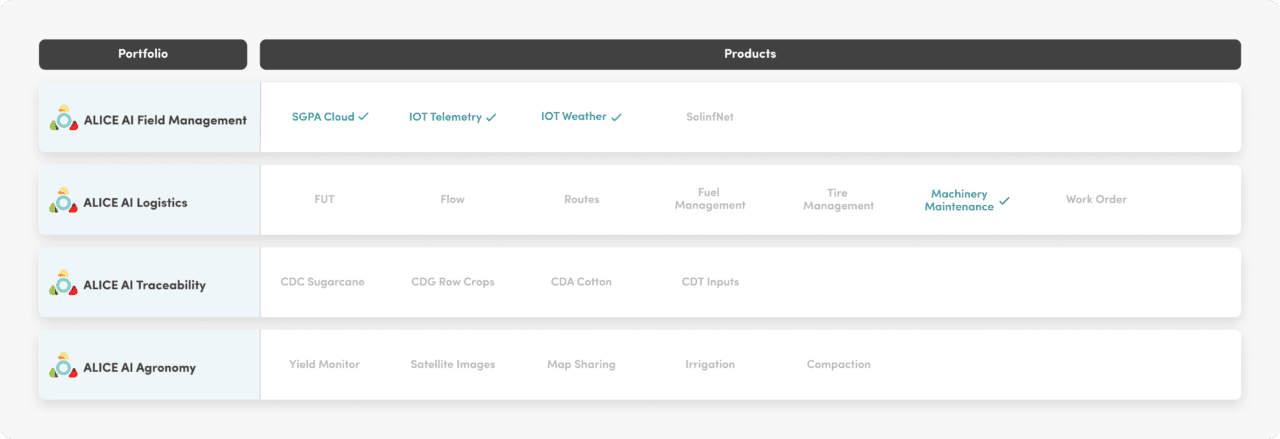This screenshot has width=1280, height=439.
Task: Click the checkmark beside IOT Telemetry
Action: (491, 117)
